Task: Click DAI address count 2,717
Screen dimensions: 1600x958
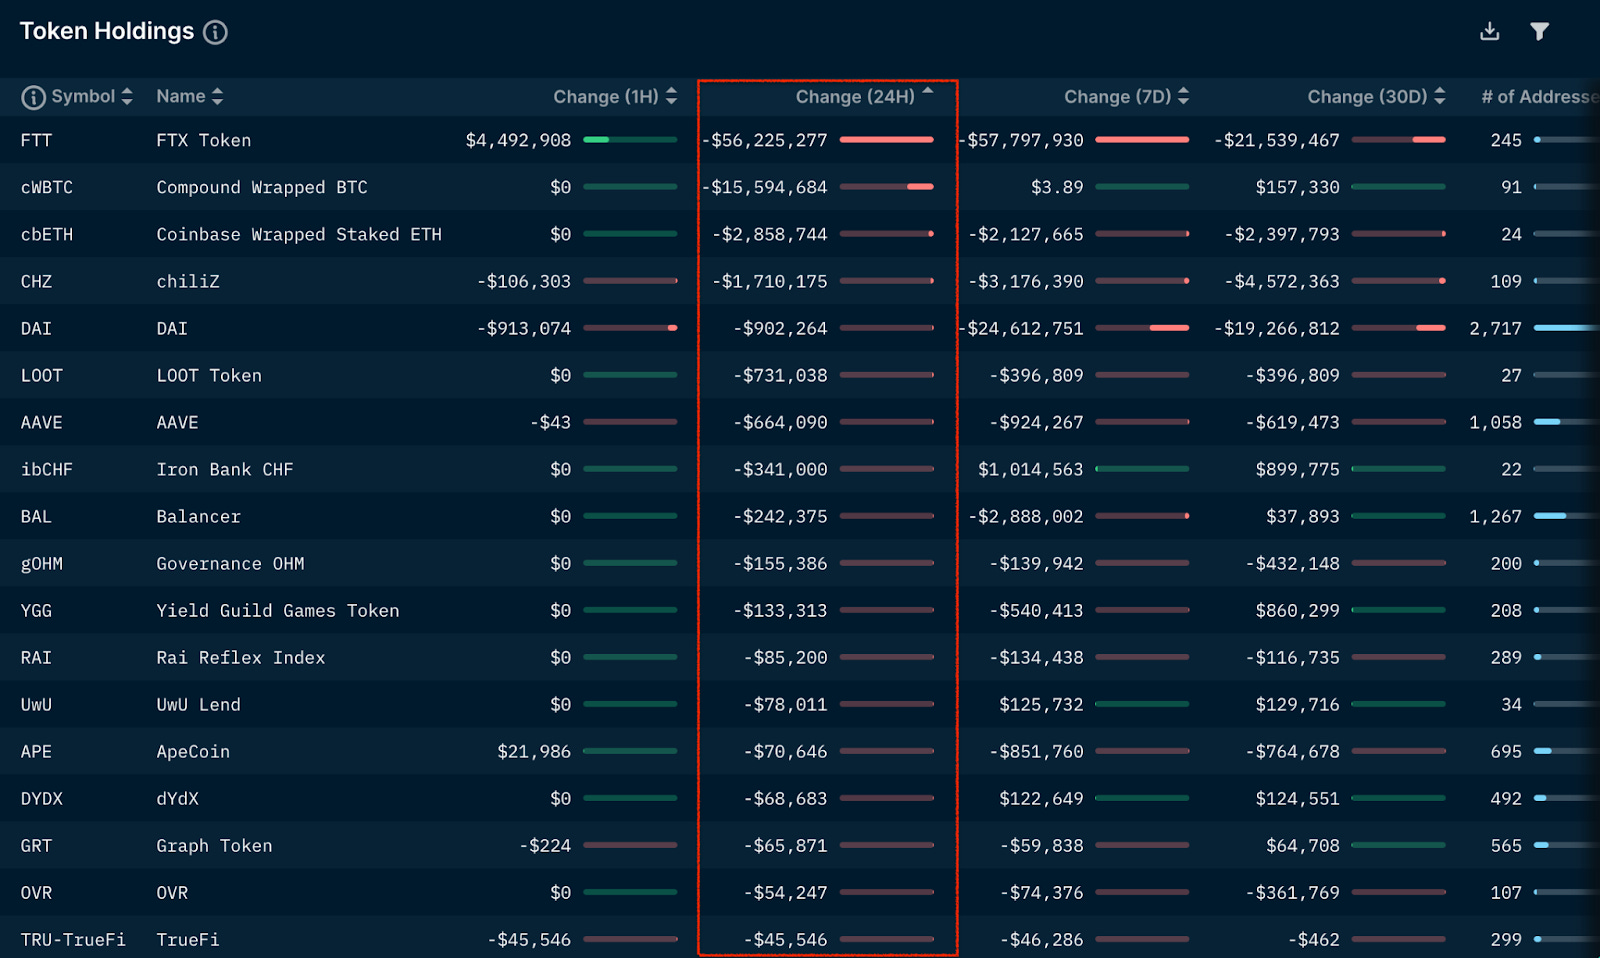Action: tap(1495, 328)
